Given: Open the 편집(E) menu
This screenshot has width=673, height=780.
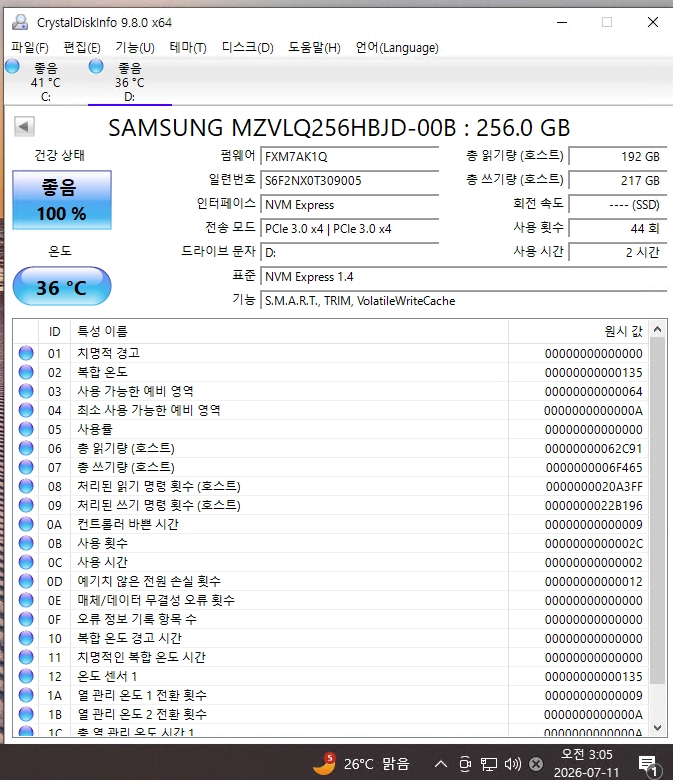Looking at the screenshot, I should pyautogui.click(x=82, y=48).
